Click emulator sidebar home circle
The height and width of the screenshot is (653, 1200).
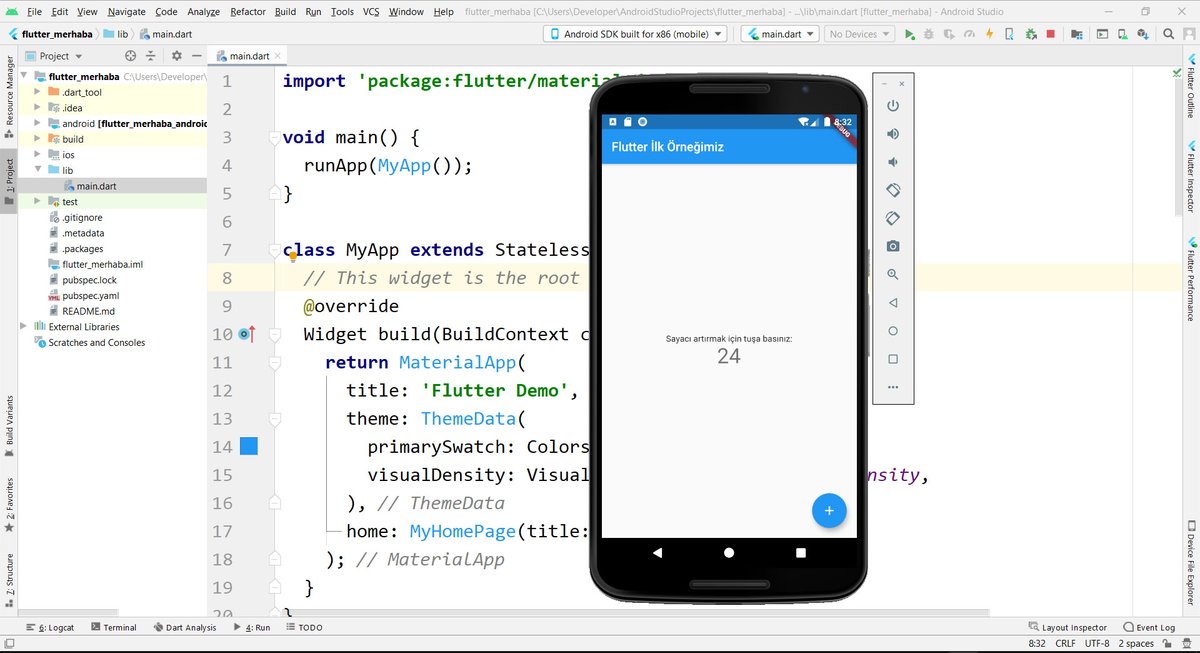(x=893, y=331)
